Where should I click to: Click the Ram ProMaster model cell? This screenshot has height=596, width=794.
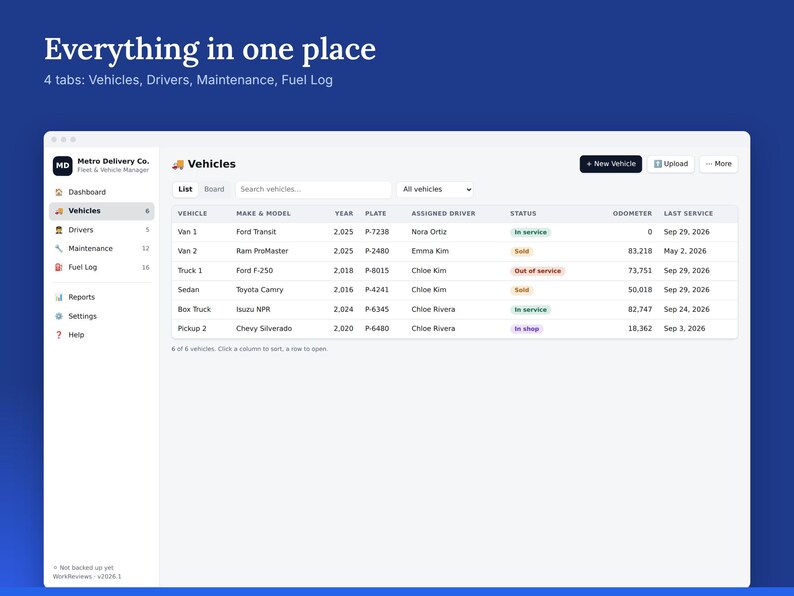(x=262, y=251)
